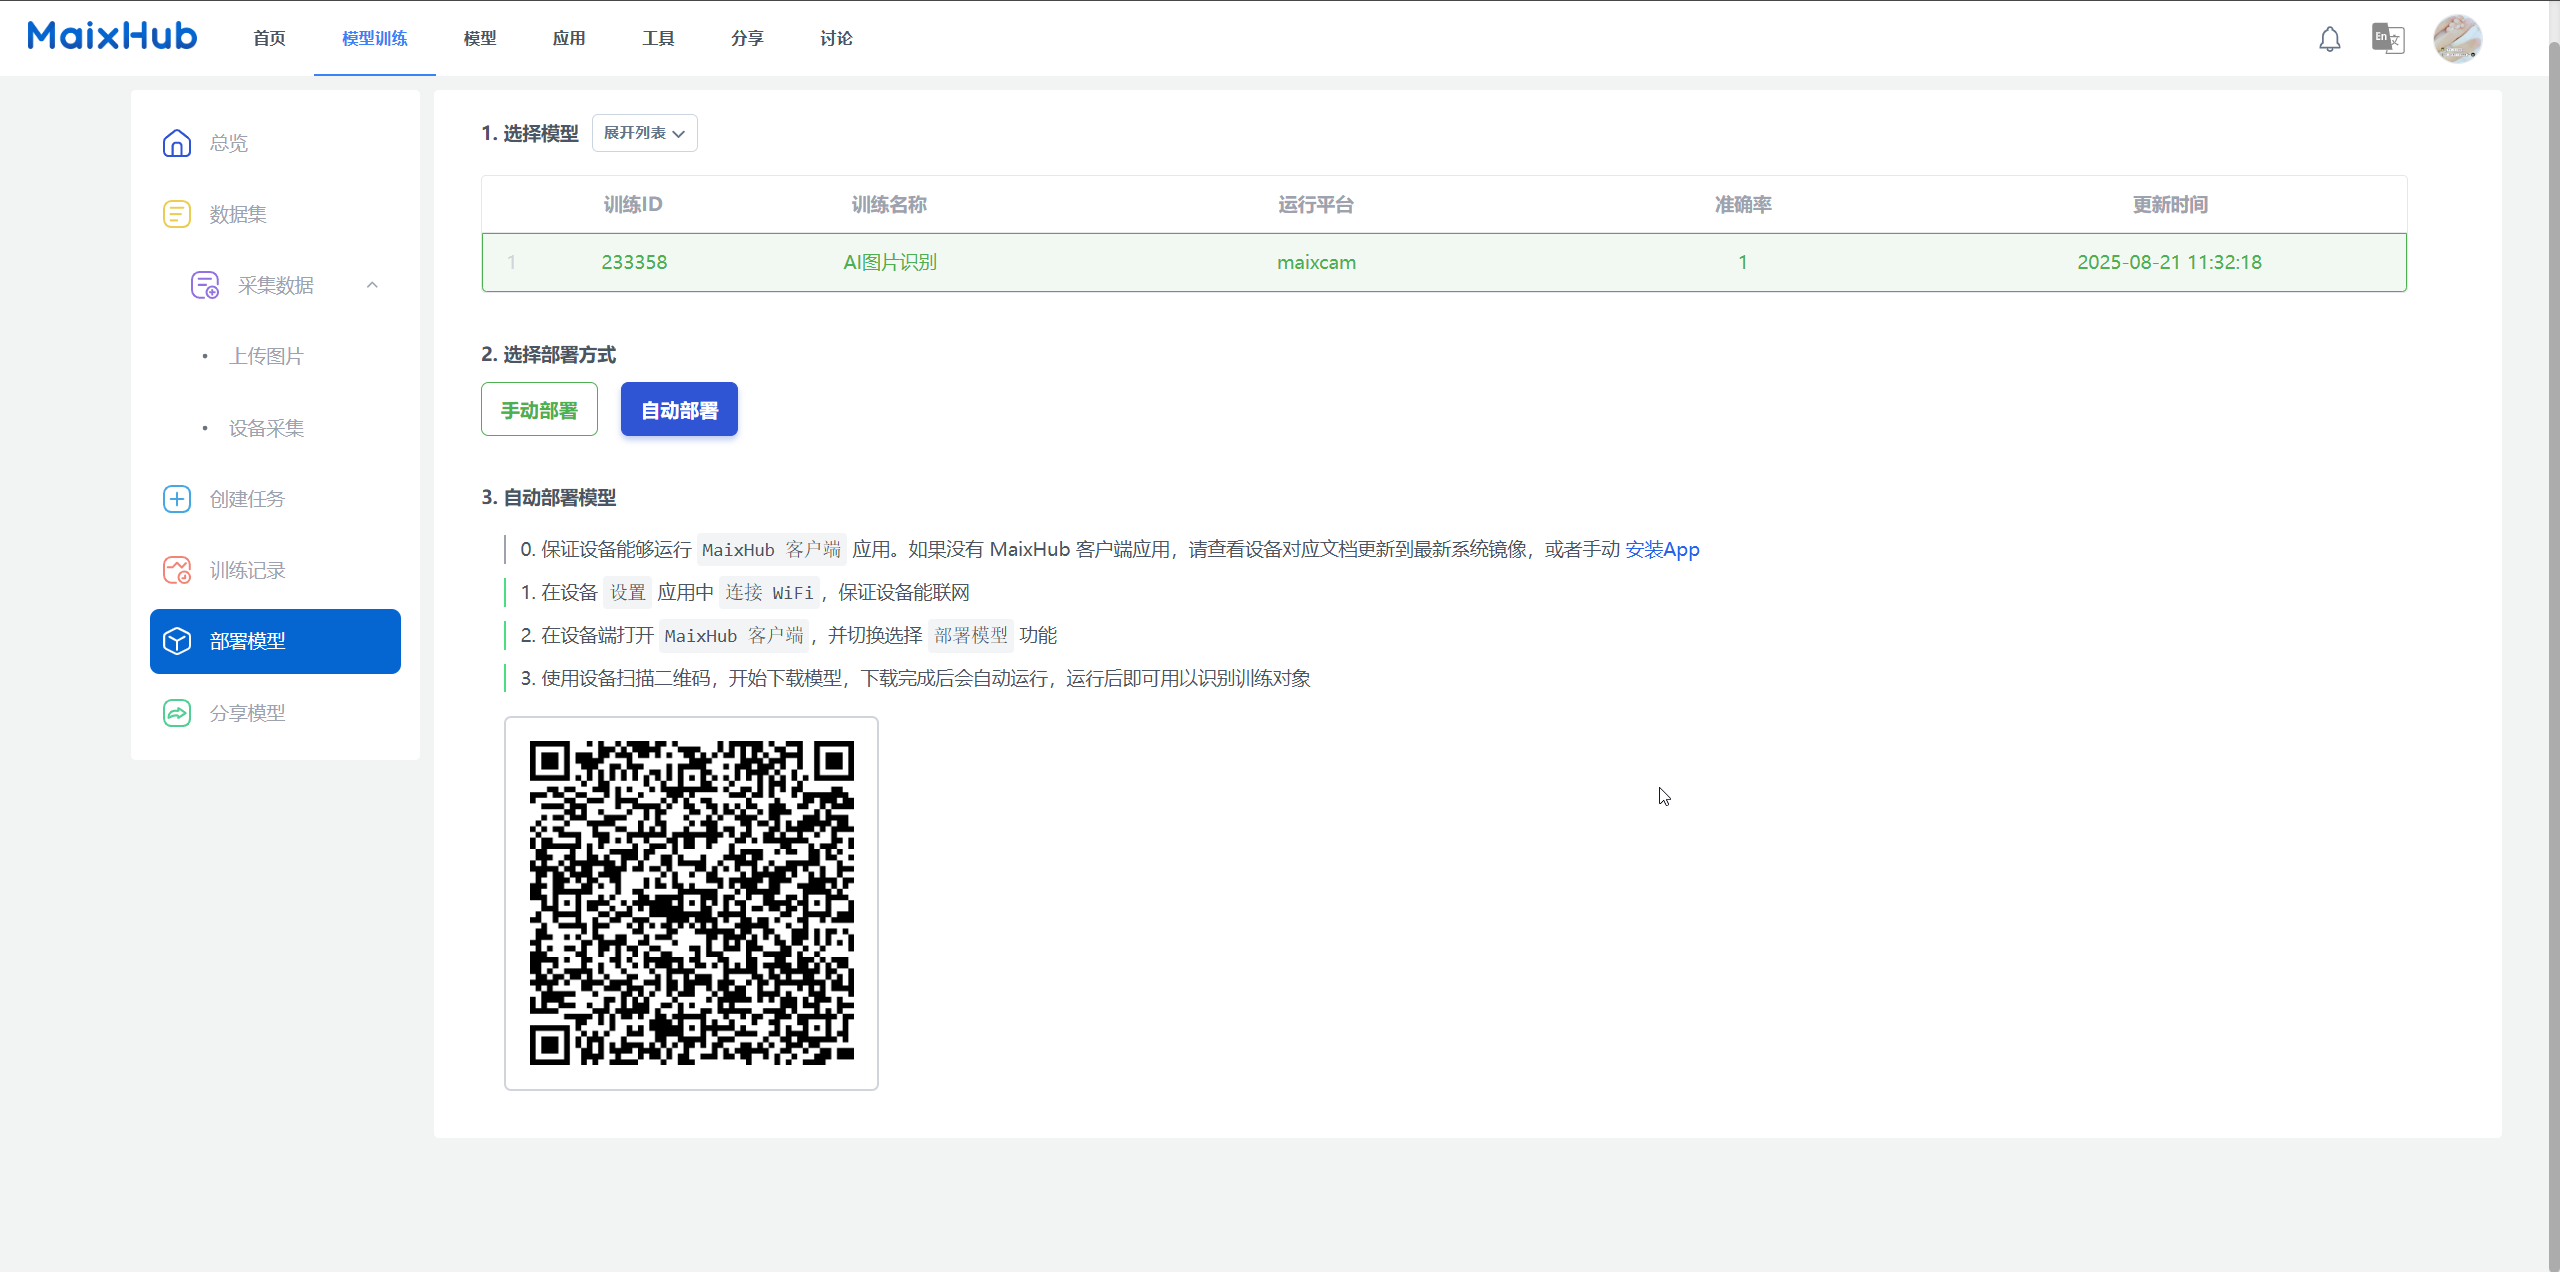Click the 总览 home icon in sidebar
This screenshot has width=2560, height=1272.
click(x=177, y=143)
